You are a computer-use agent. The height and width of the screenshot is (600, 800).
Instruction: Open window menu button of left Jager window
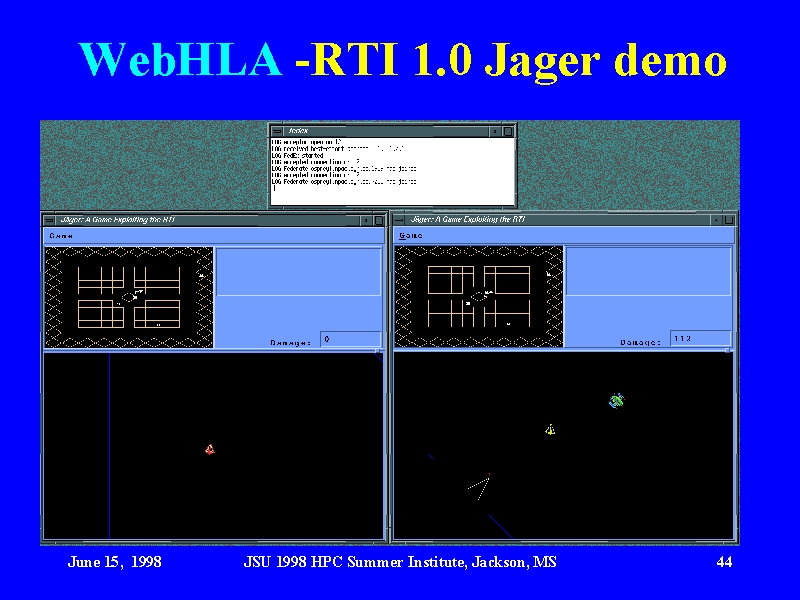pos(49,220)
